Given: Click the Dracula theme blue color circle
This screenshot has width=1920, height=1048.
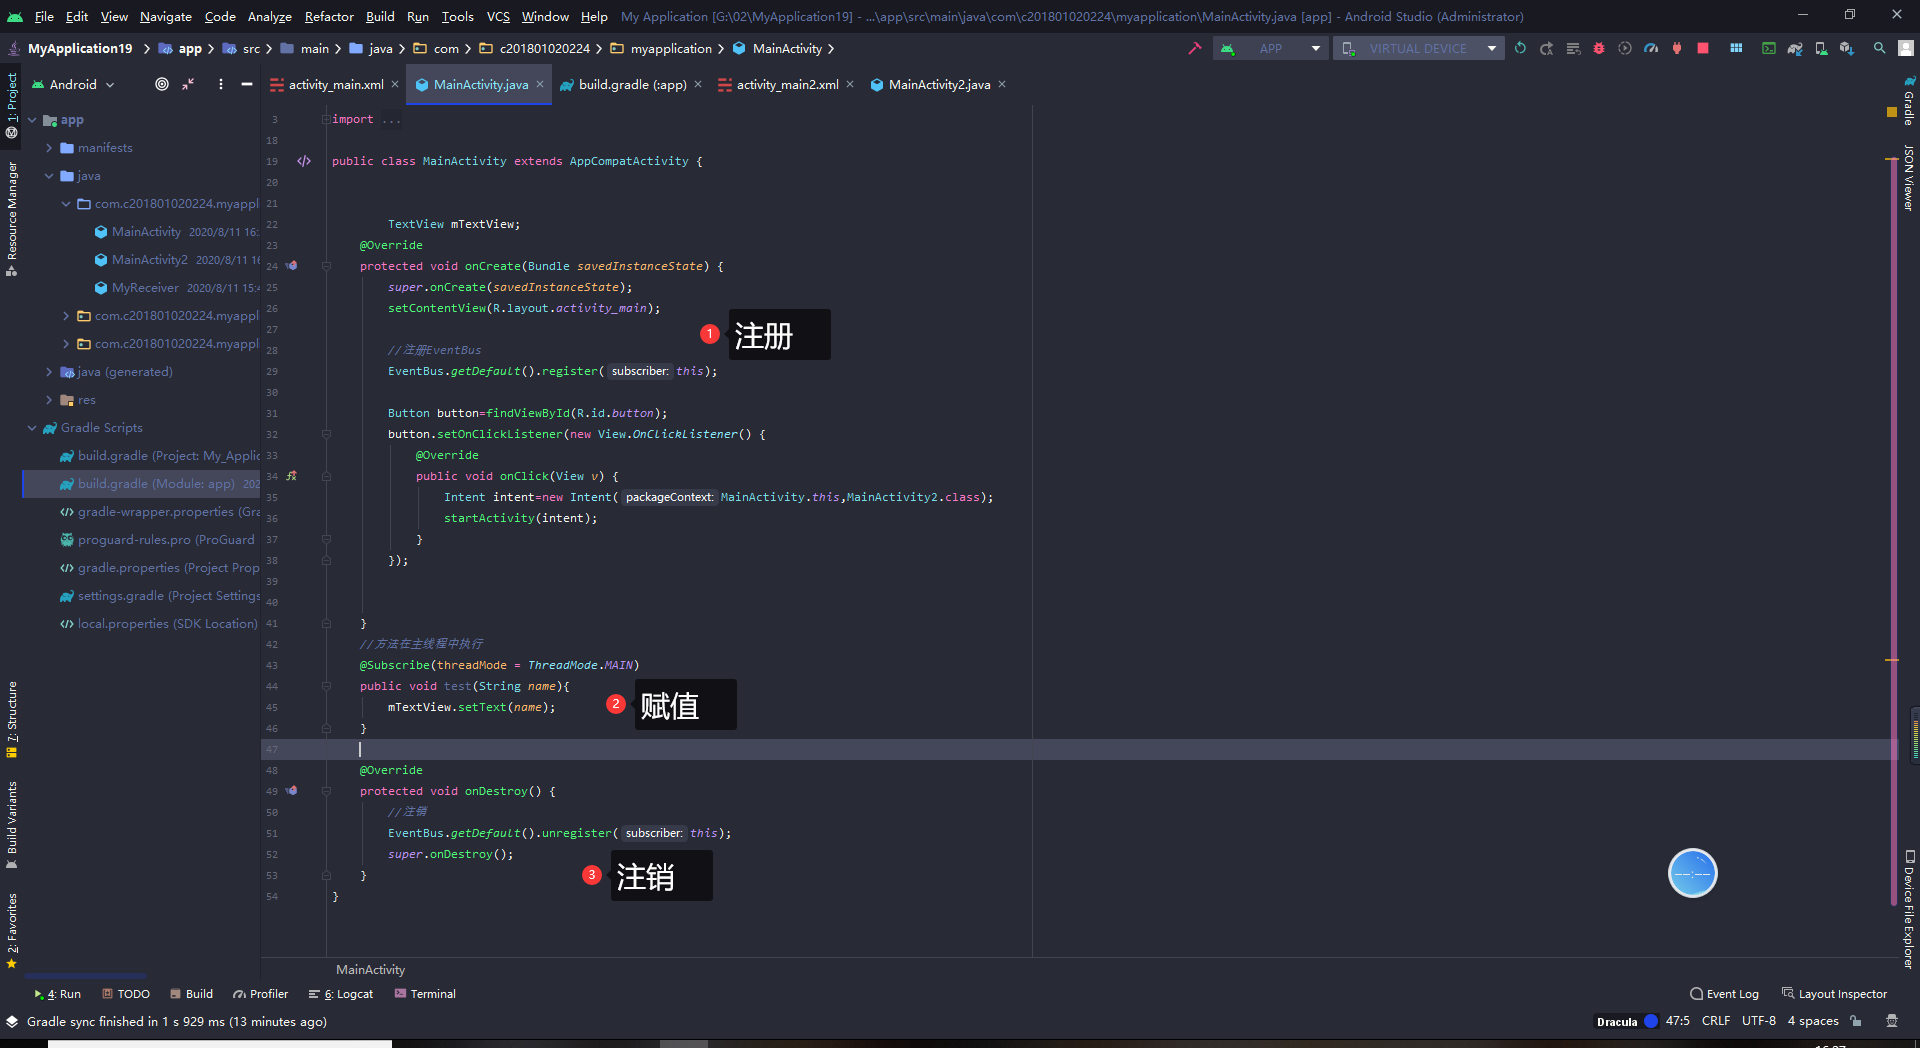Looking at the screenshot, I should coord(1651,1021).
